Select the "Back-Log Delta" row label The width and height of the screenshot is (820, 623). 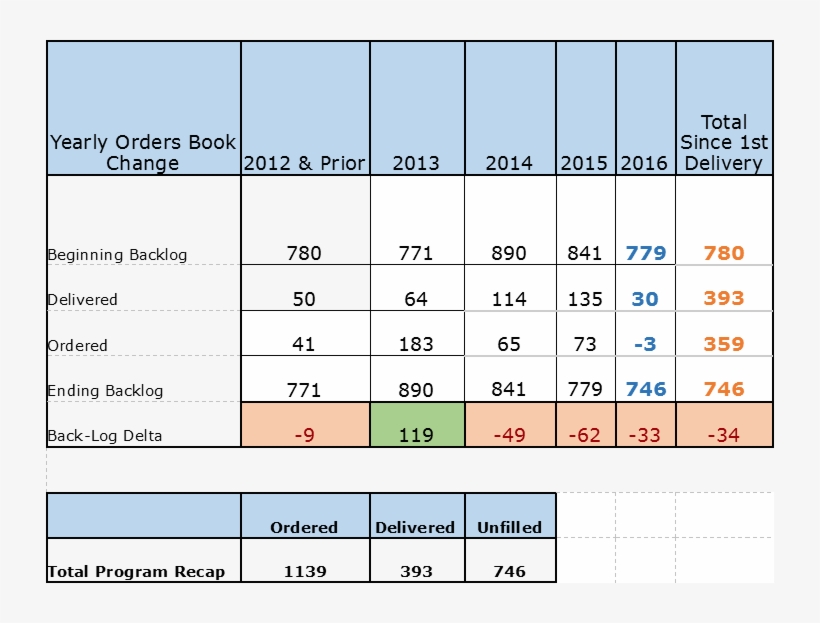(104, 436)
